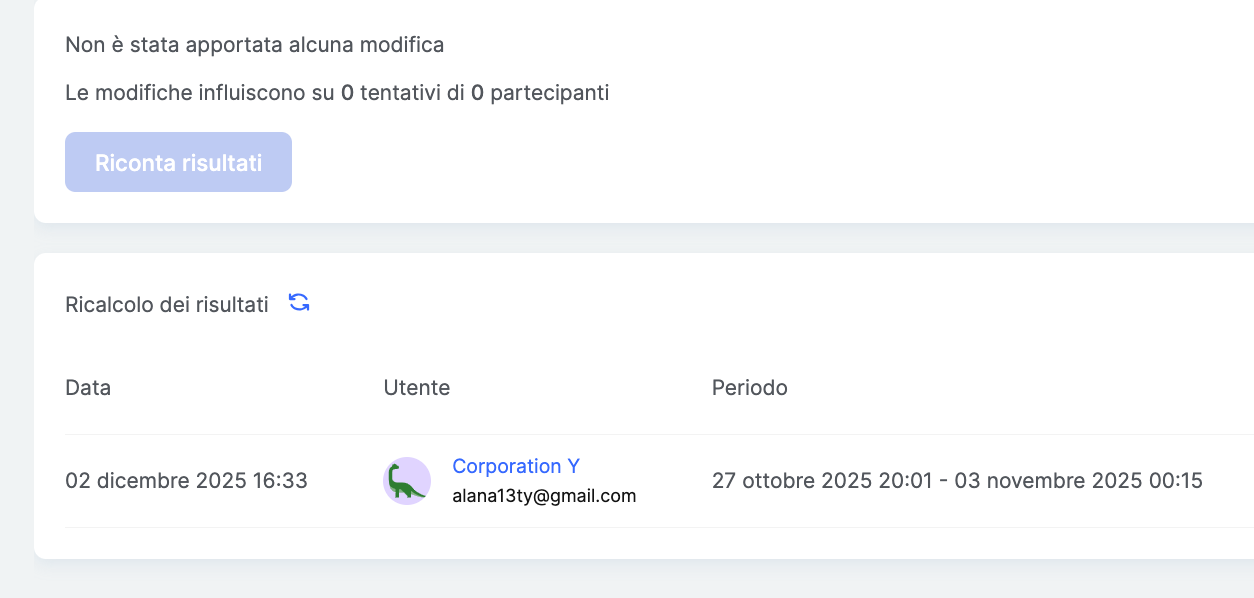Screen dimensions: 1254x598
Task: Click the 'Non è stata apportata alcuna modifica' message
Action: (x=255, y=45)
